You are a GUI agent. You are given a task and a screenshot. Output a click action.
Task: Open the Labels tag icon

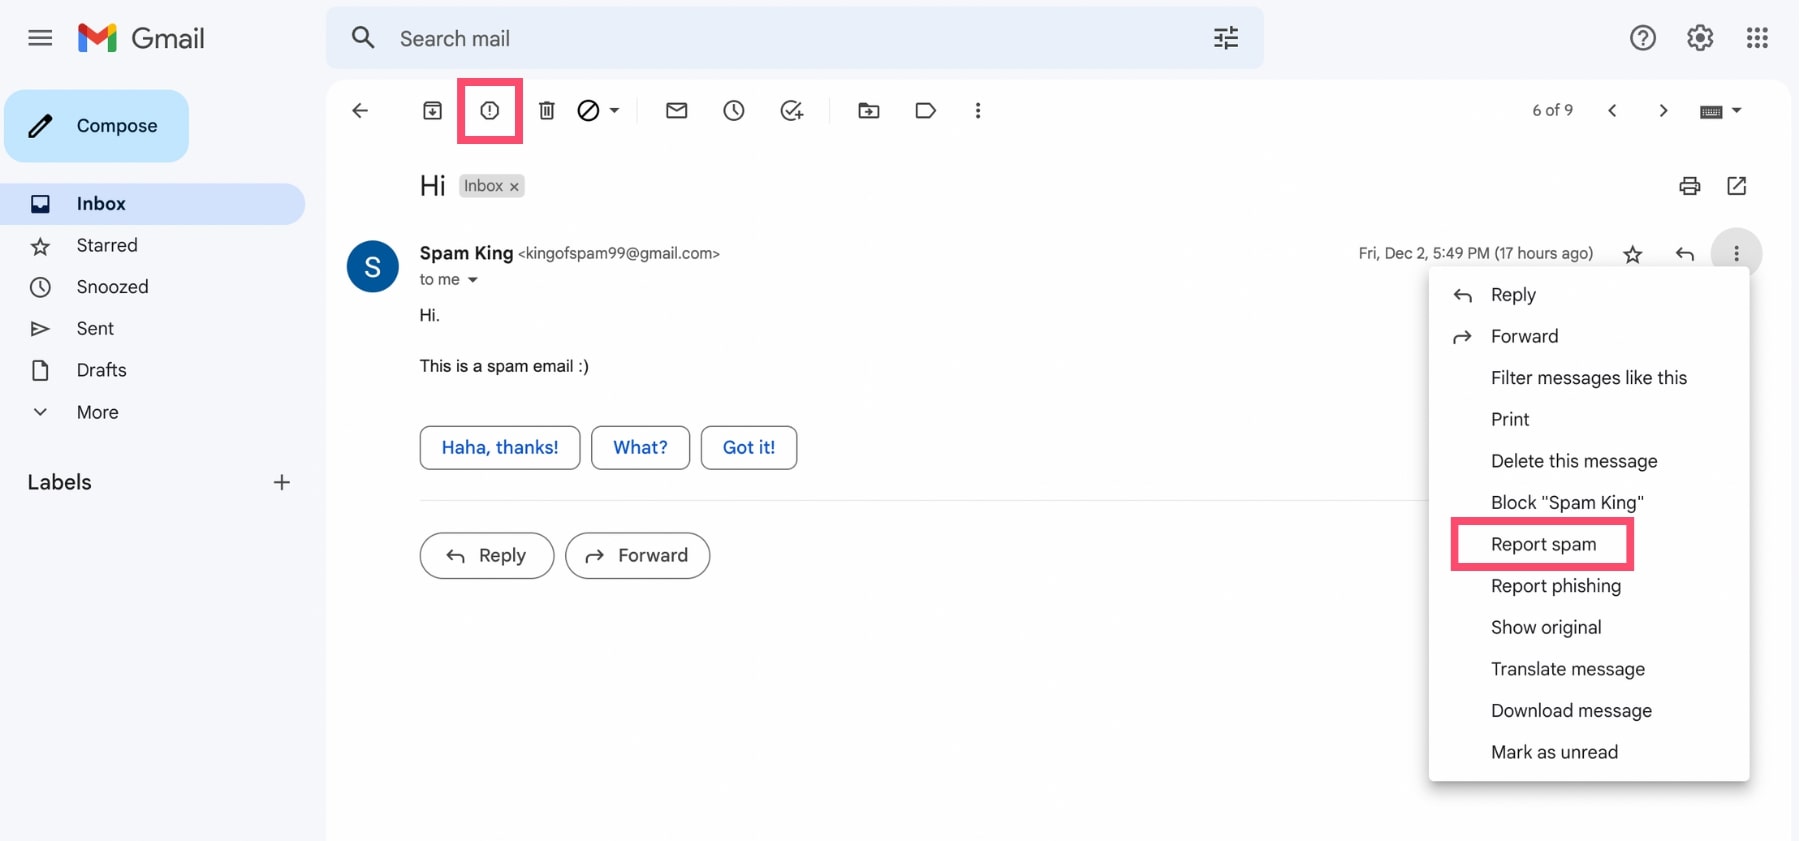click(x=926, y=111)
